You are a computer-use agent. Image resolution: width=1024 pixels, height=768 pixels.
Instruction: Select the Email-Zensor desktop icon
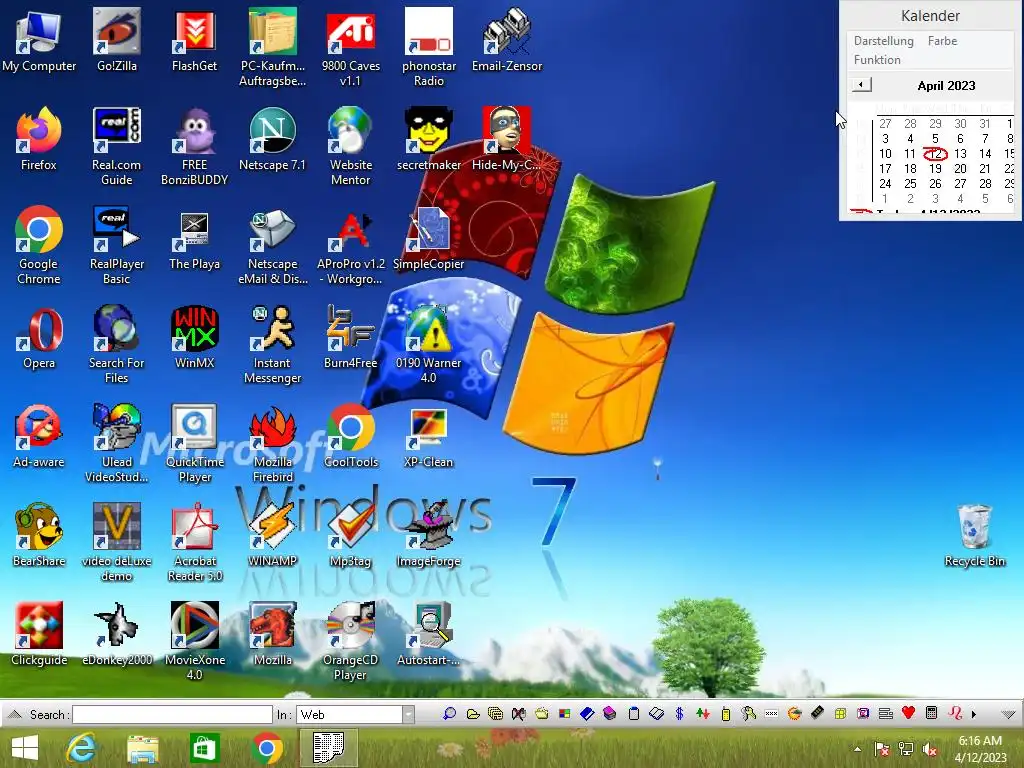coord(507,40)
